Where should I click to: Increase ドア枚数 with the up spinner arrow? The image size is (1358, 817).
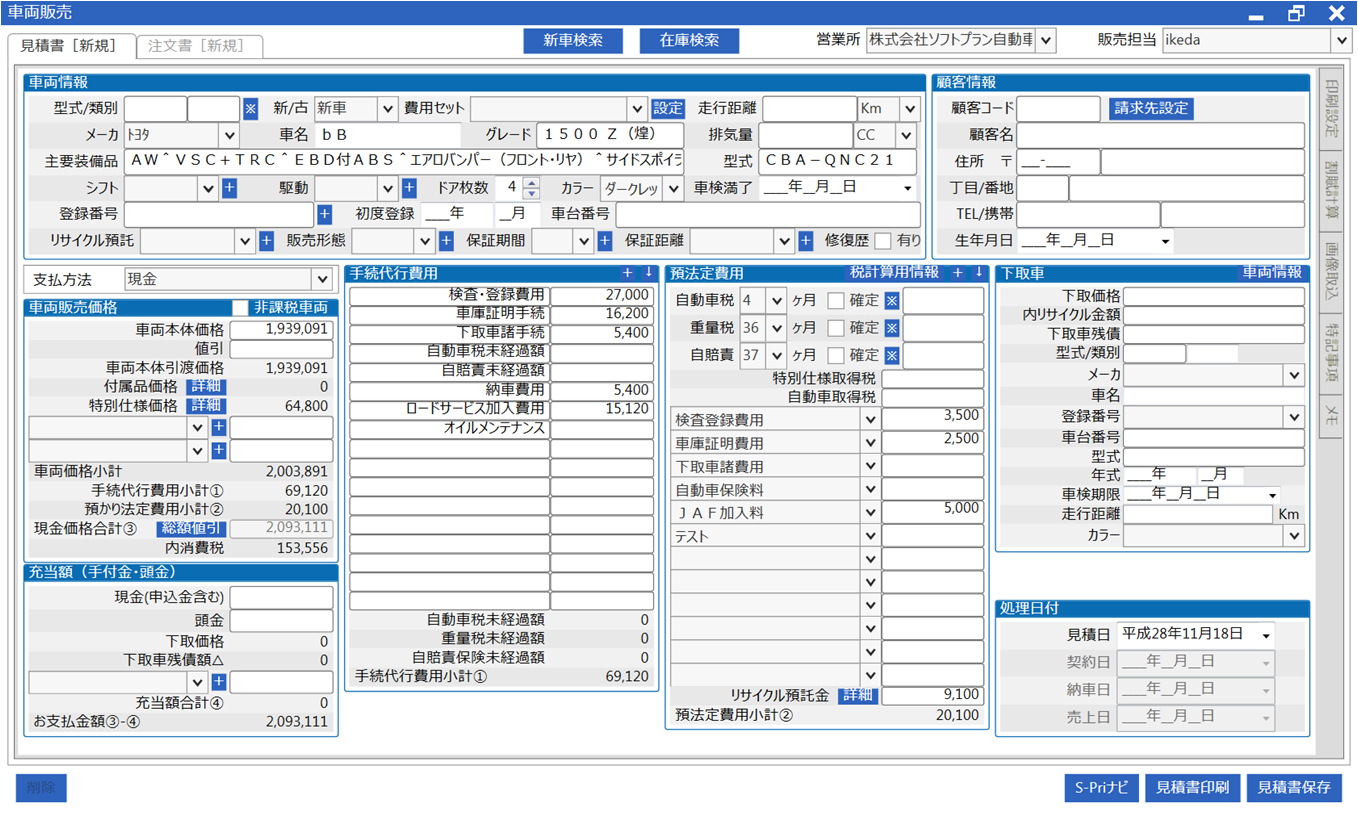click(x=531, y=183)
